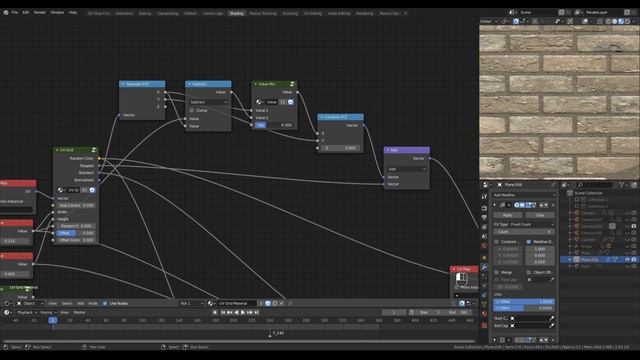Collapse the Separate XYZ node
This screenshot has height=360, width=640.
pos(123,84)
